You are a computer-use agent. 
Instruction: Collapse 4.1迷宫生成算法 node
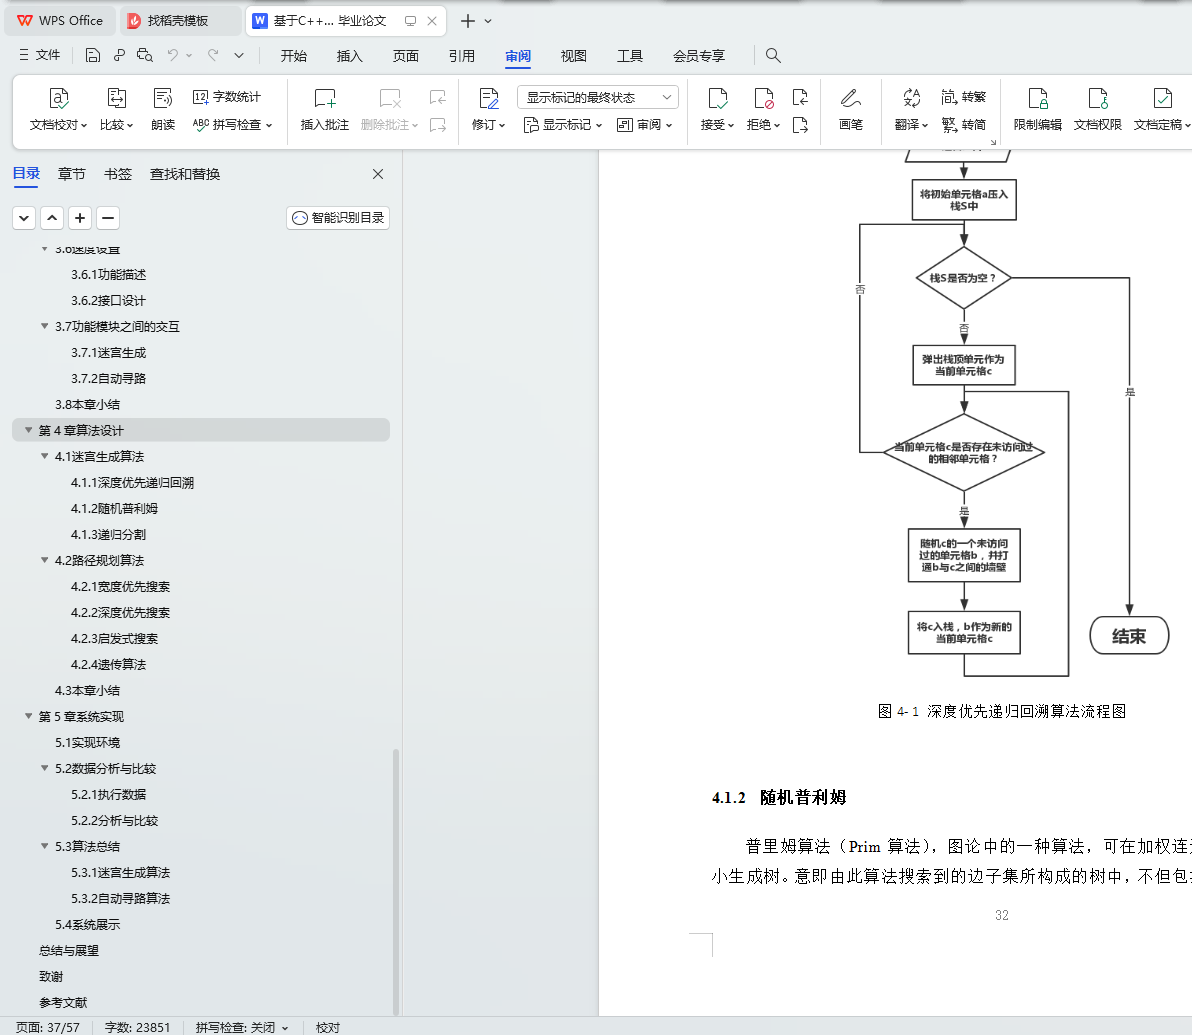point(44,456)
